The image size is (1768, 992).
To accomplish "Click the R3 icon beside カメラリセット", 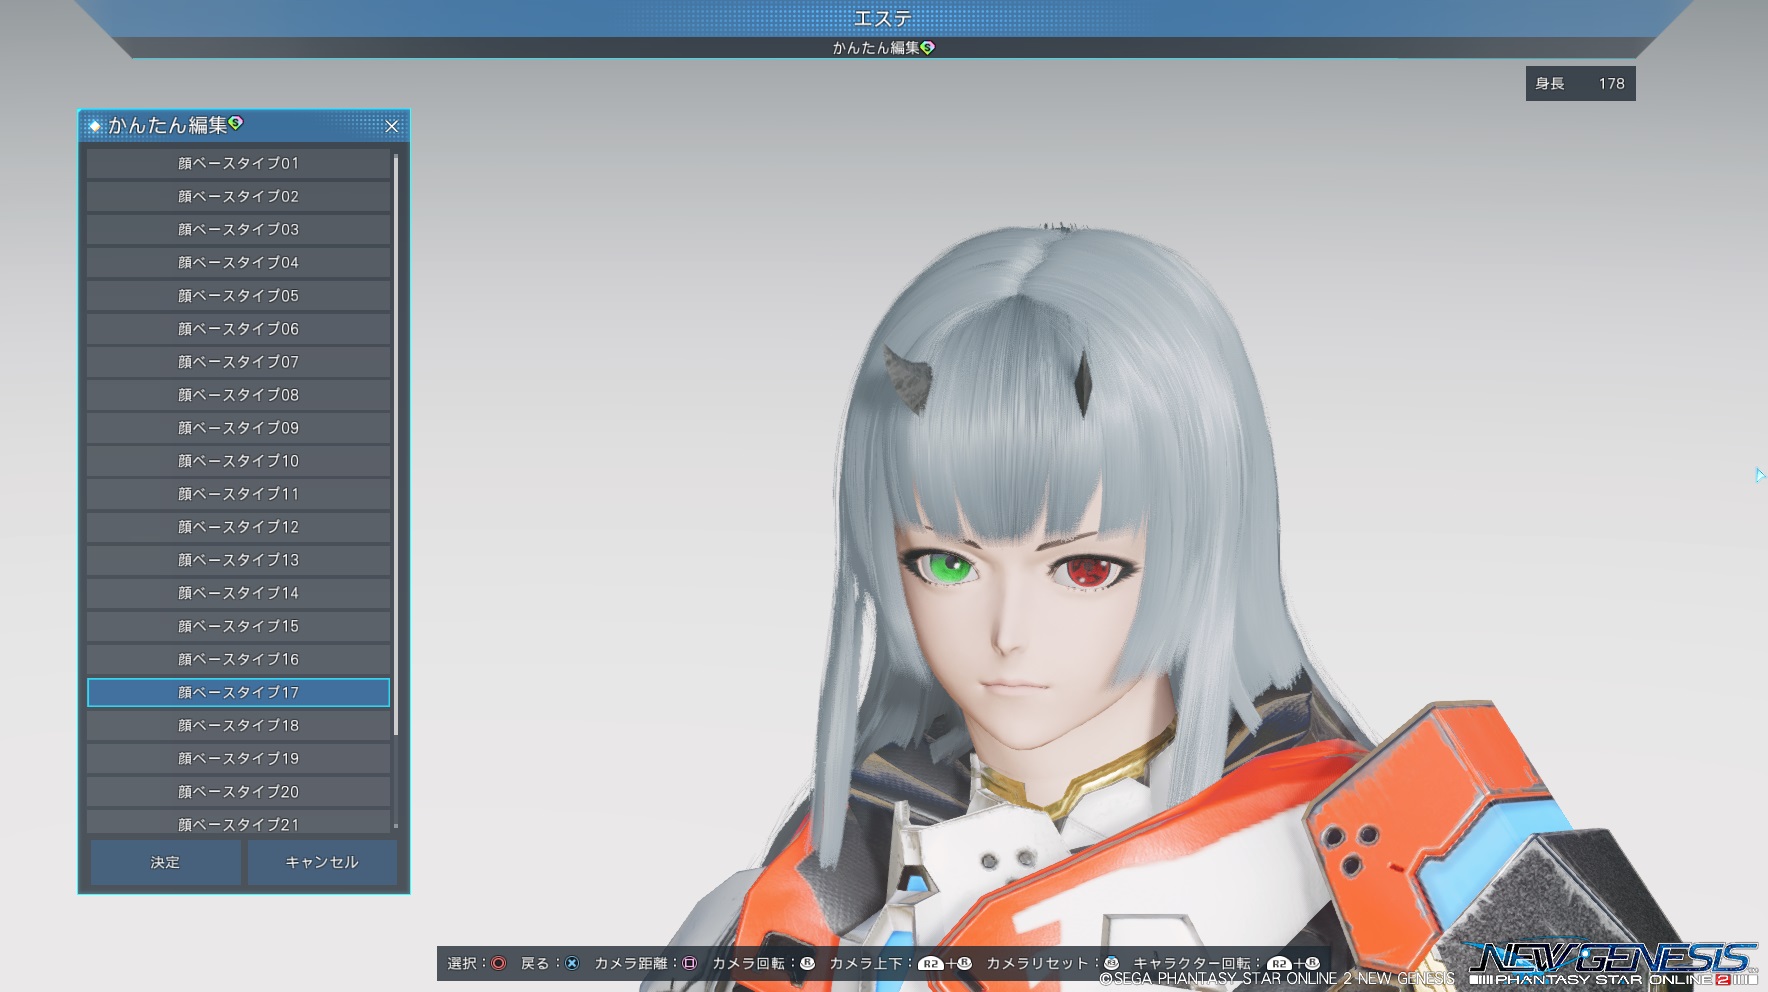I will point(1111,963).
